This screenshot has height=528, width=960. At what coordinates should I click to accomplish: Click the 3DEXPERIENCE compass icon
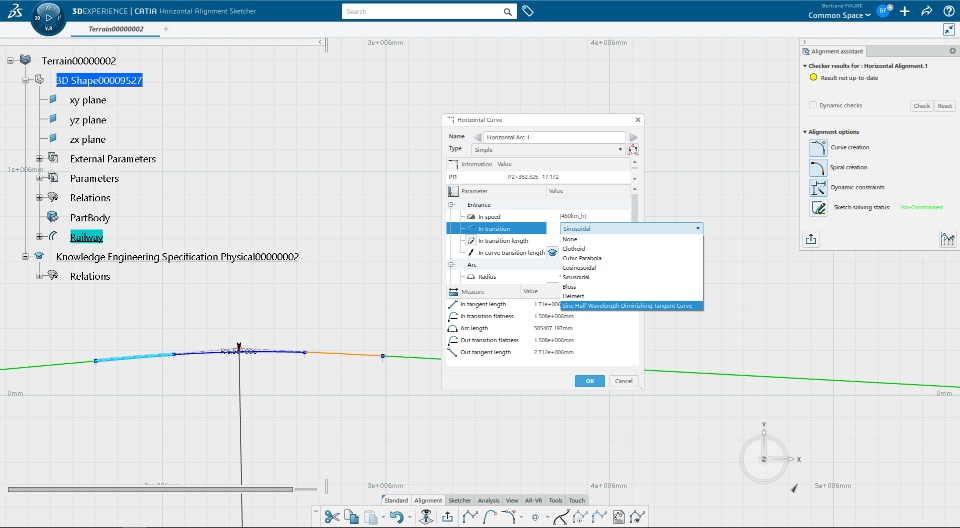(48, 18)
